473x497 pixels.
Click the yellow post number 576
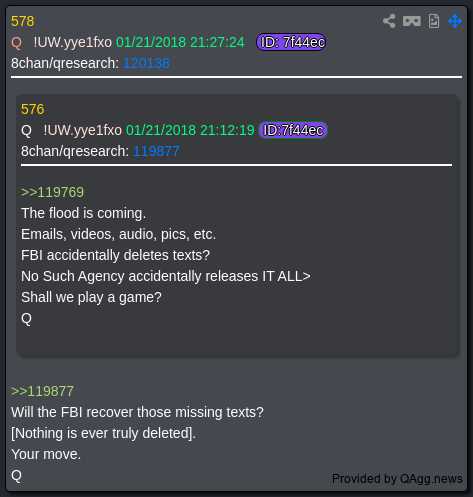(x=32, y=109)
